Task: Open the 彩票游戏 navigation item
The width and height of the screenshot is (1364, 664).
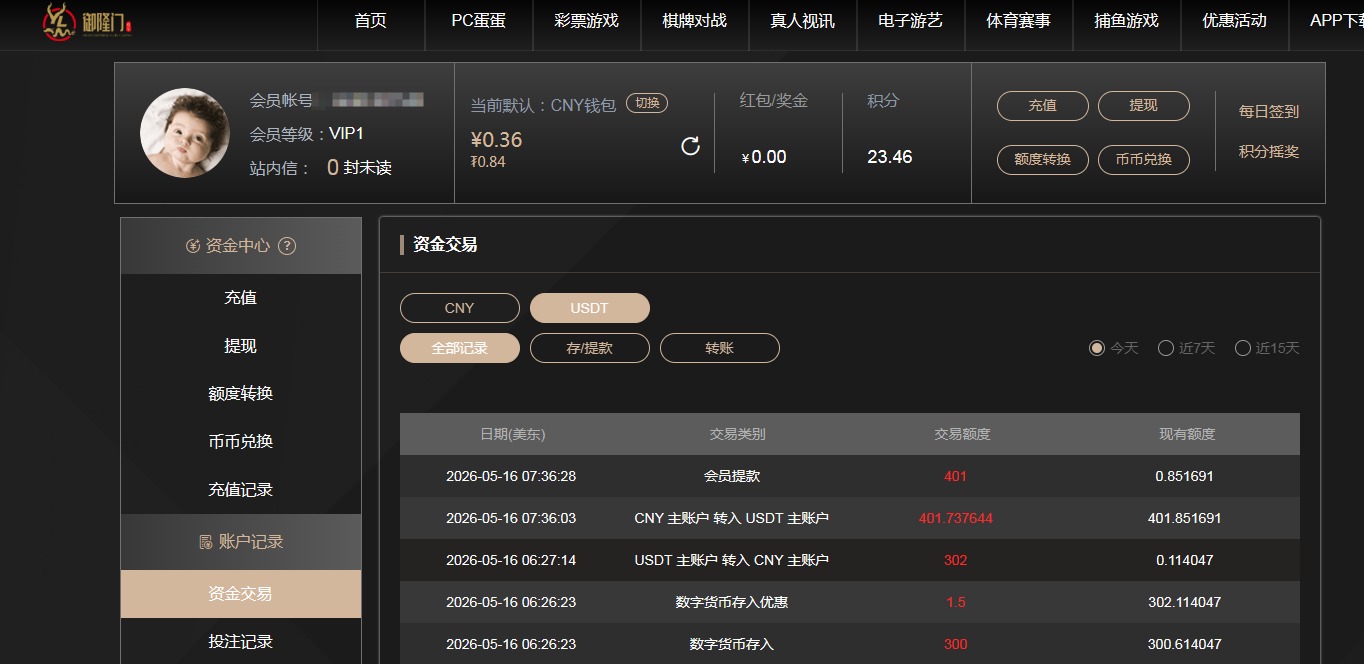Action: click(587, 21)
